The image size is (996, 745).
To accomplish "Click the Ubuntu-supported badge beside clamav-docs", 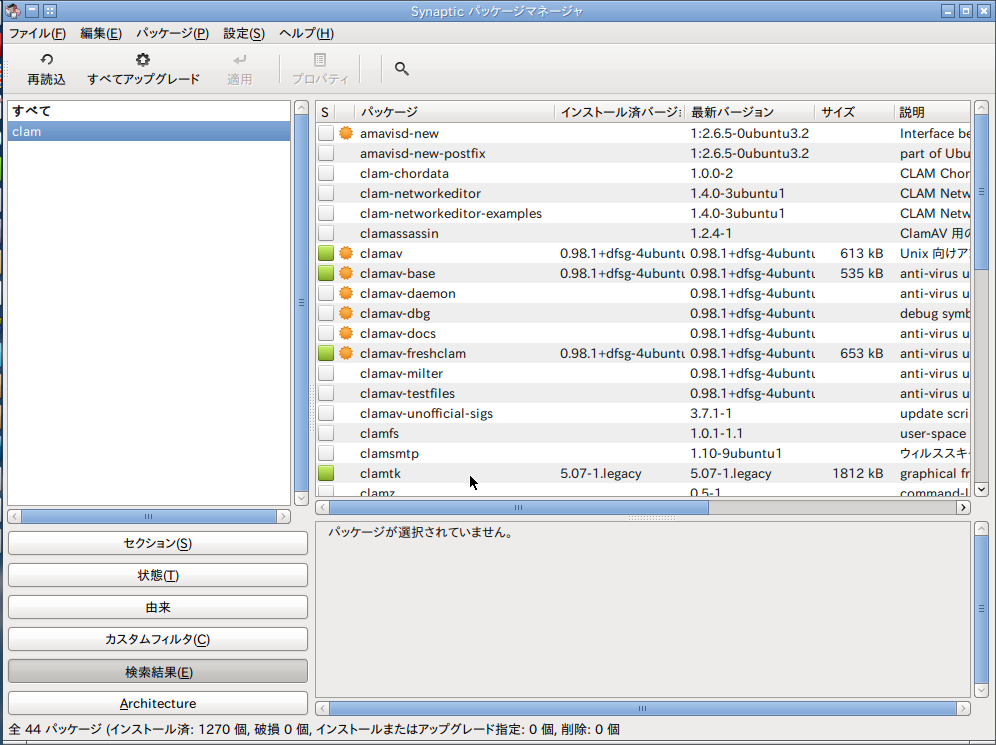I will pyautogui.click(x=346, y=333).
